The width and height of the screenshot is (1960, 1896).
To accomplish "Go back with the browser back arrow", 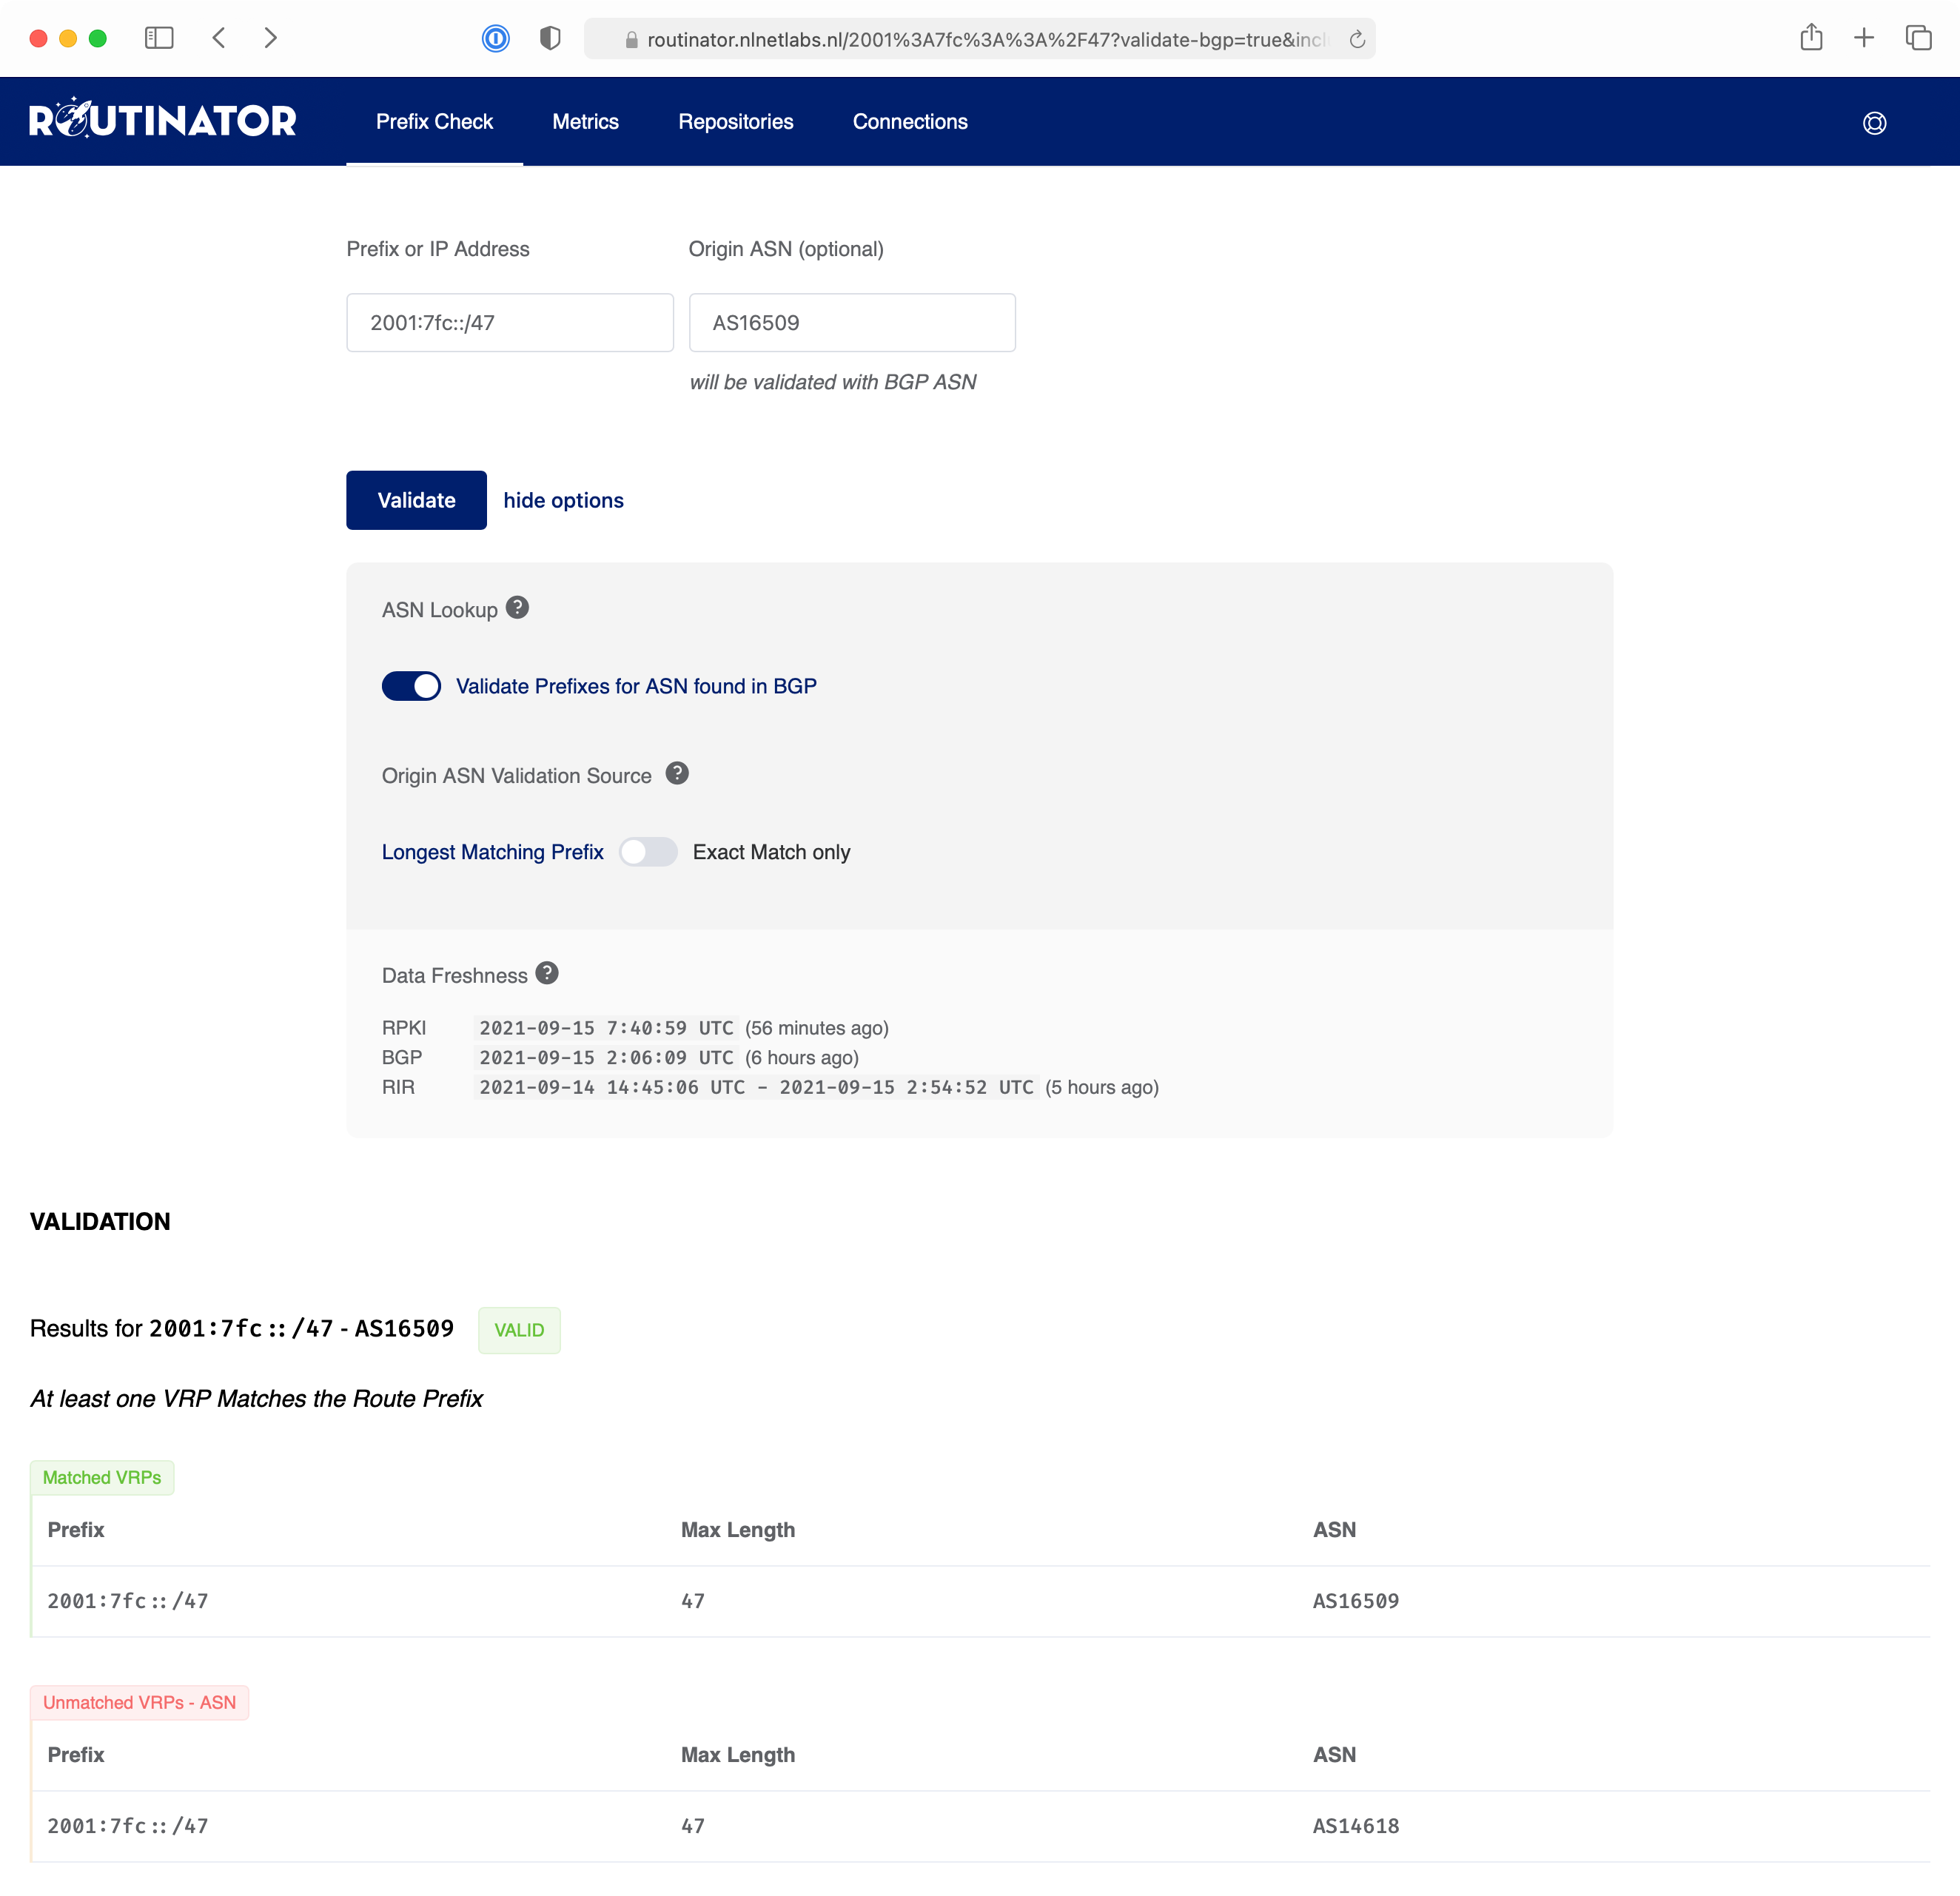I will pos(219,38).
